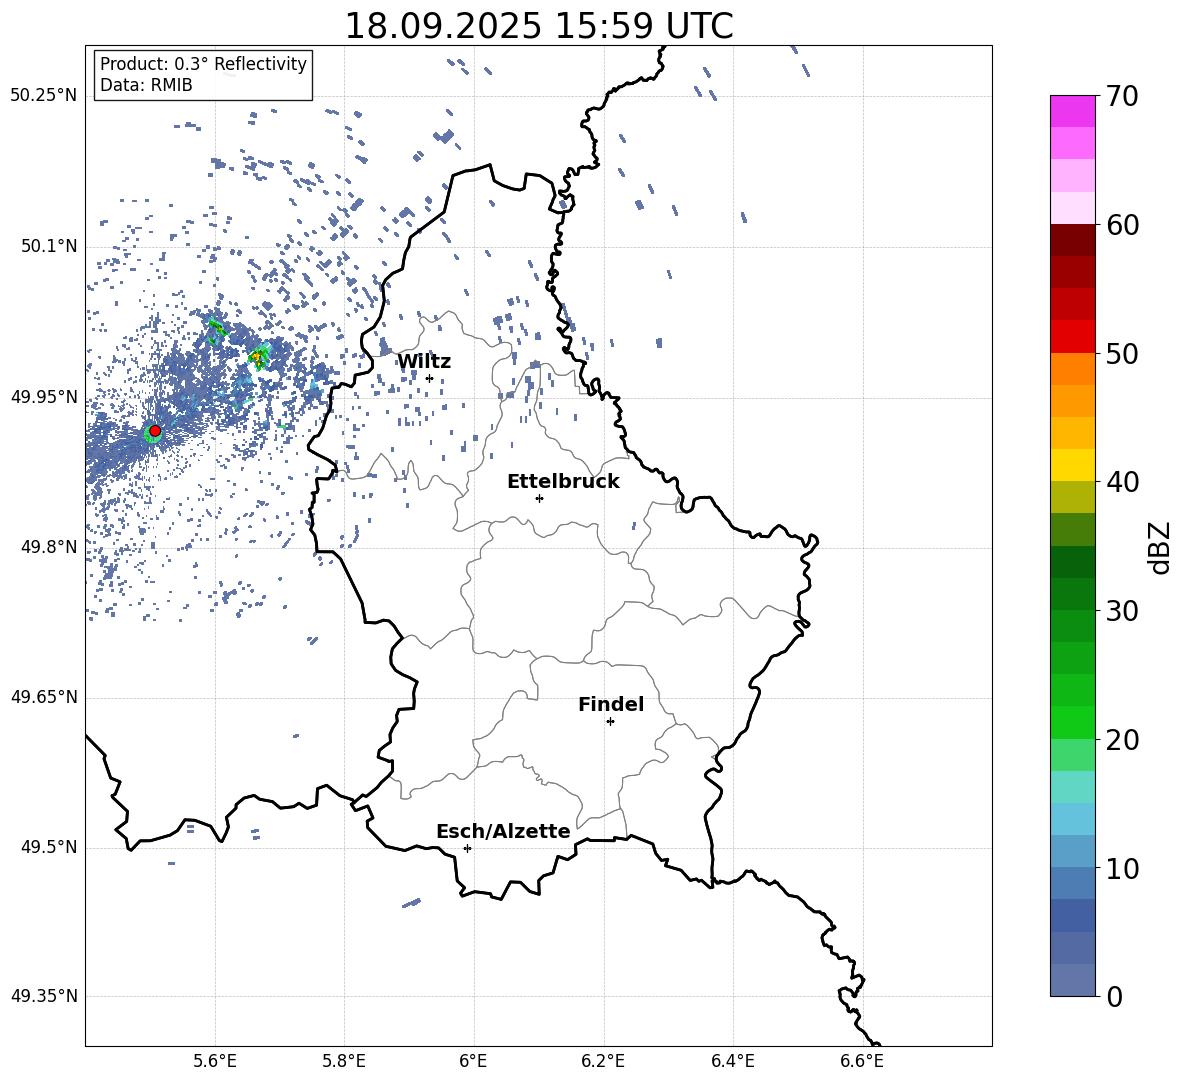
Task: Click the Wiltz city label
Action: (x=424, y=362)
